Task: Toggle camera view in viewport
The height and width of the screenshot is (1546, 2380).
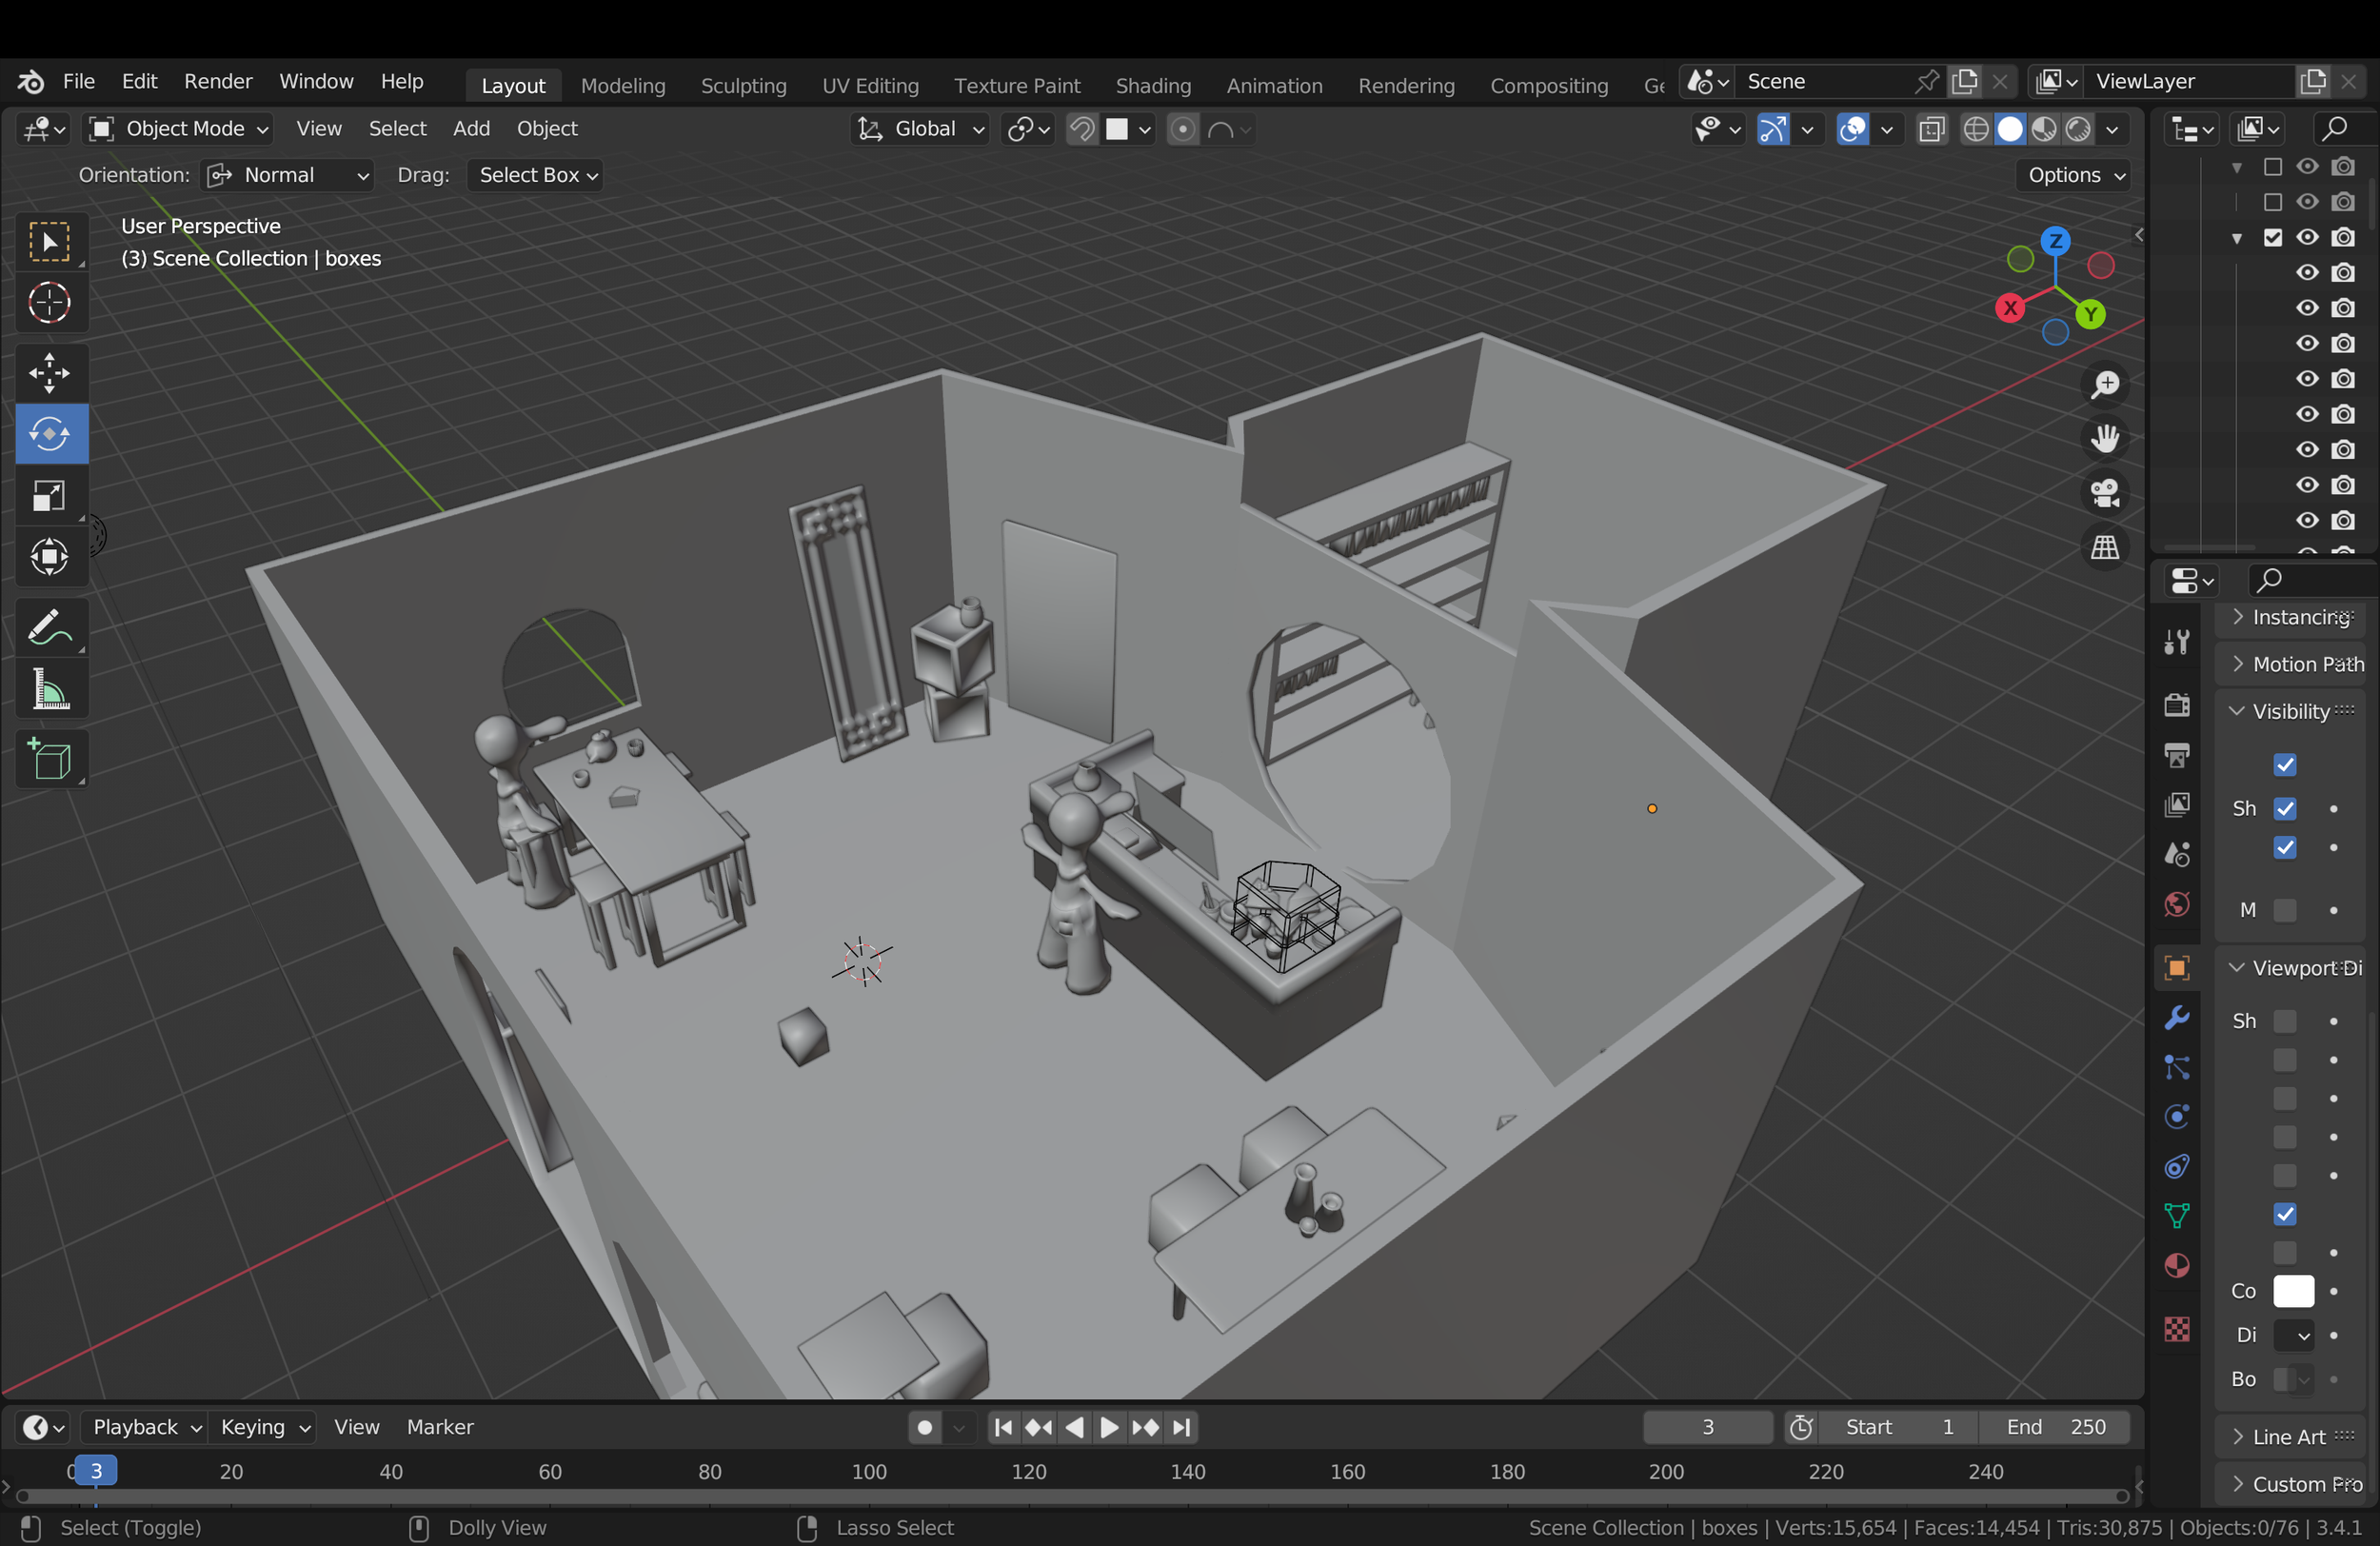Action: pos(2105,493)
